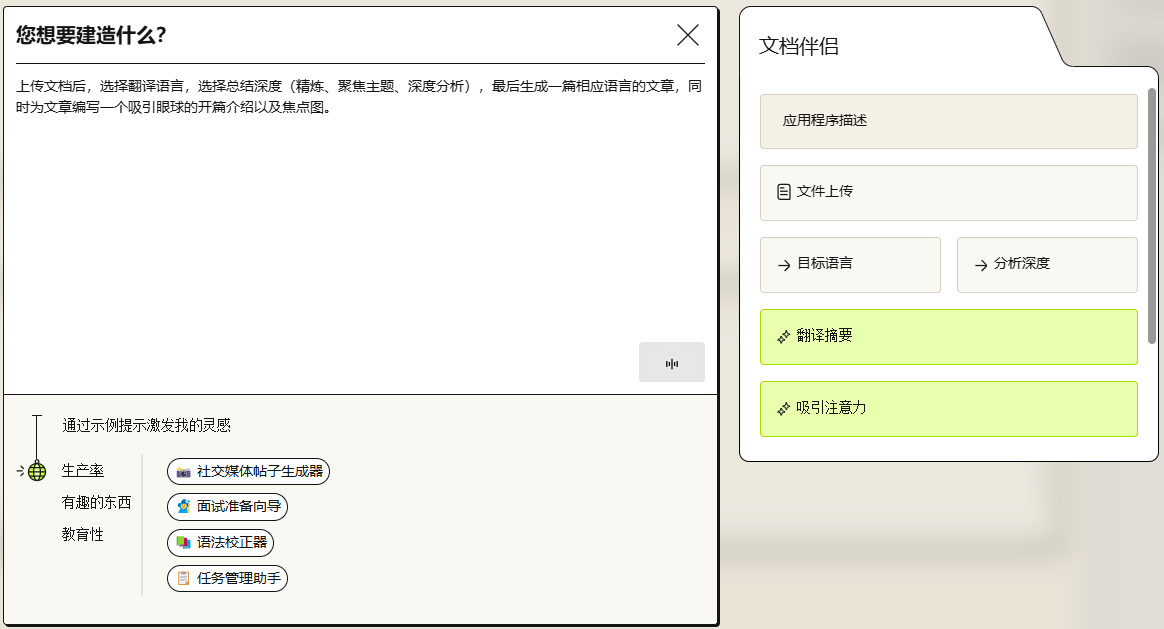Open the 目标语言 input node

coord(850,265)
